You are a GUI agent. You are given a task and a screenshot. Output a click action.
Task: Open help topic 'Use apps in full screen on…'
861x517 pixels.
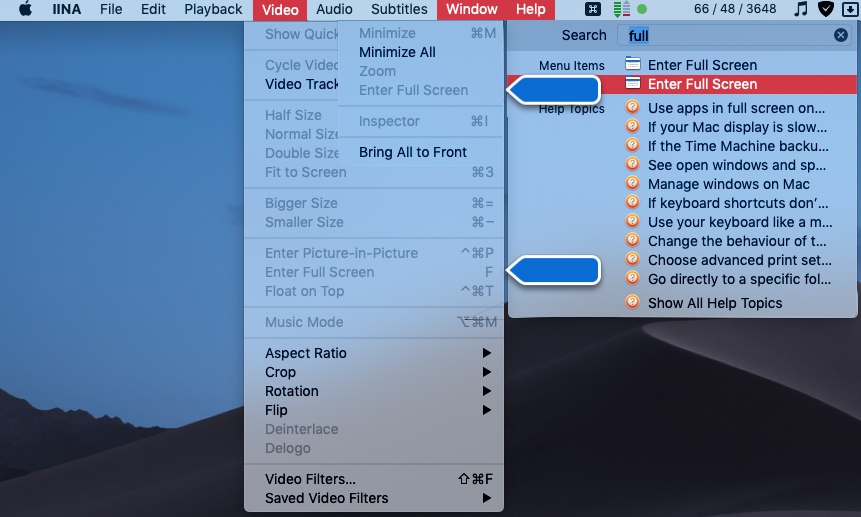pos(736,108)
